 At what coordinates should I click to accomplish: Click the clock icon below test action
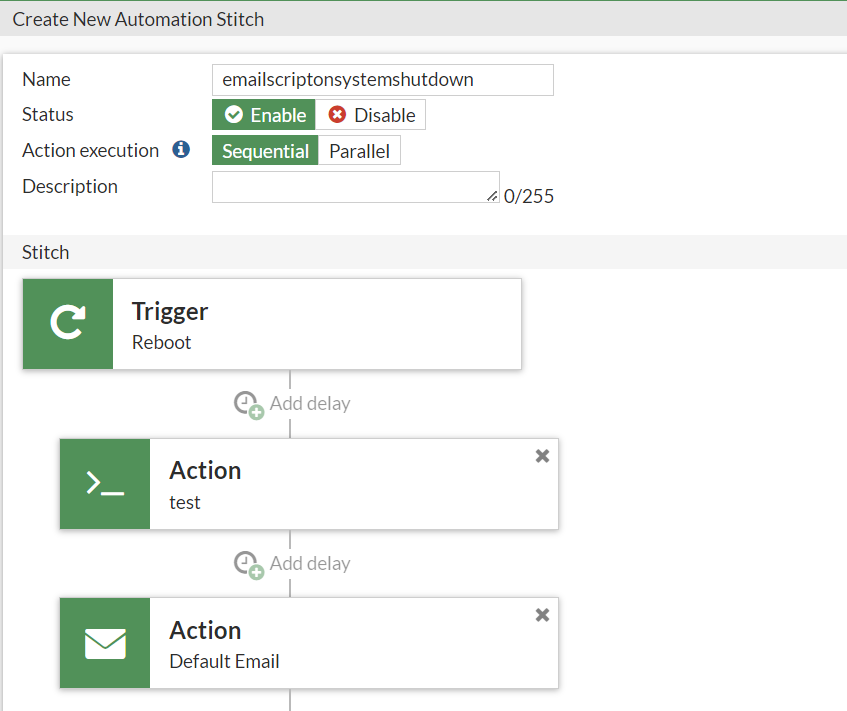click(x=248, y=564)
